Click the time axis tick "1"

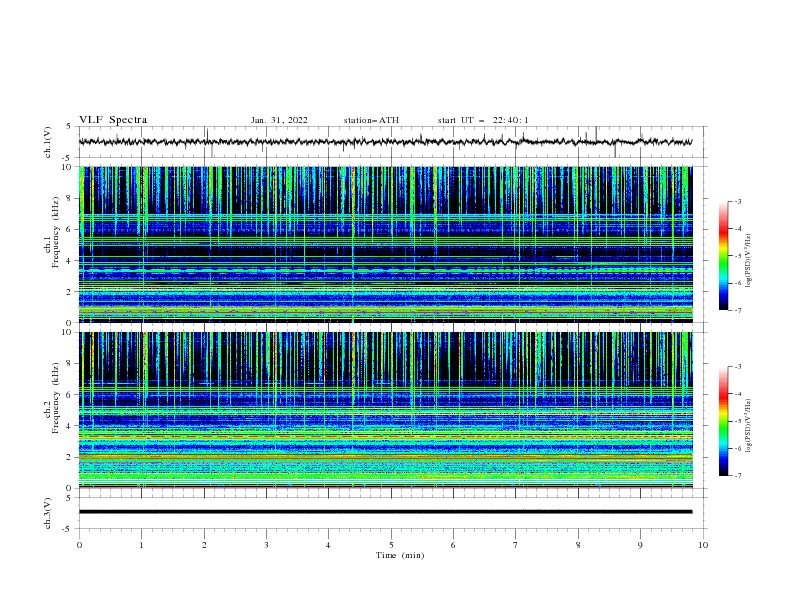coord(141,545)
